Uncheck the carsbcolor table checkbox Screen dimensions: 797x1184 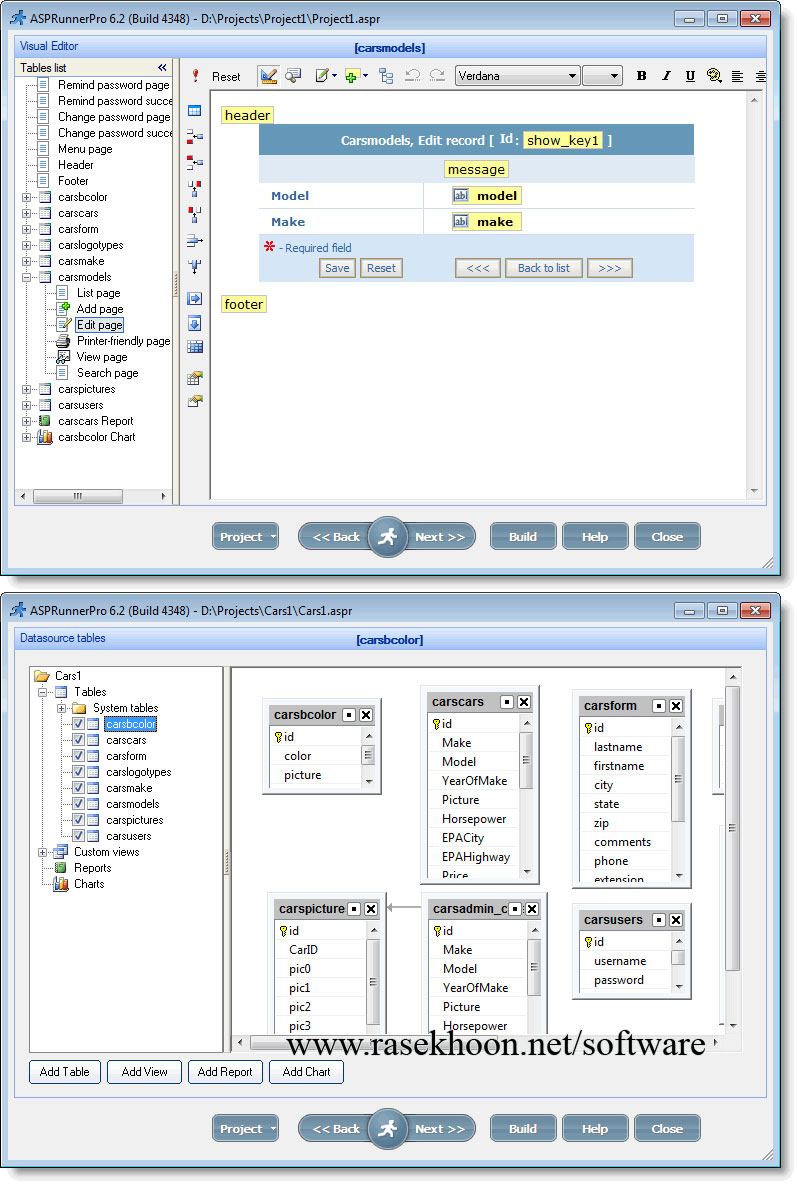78,723
